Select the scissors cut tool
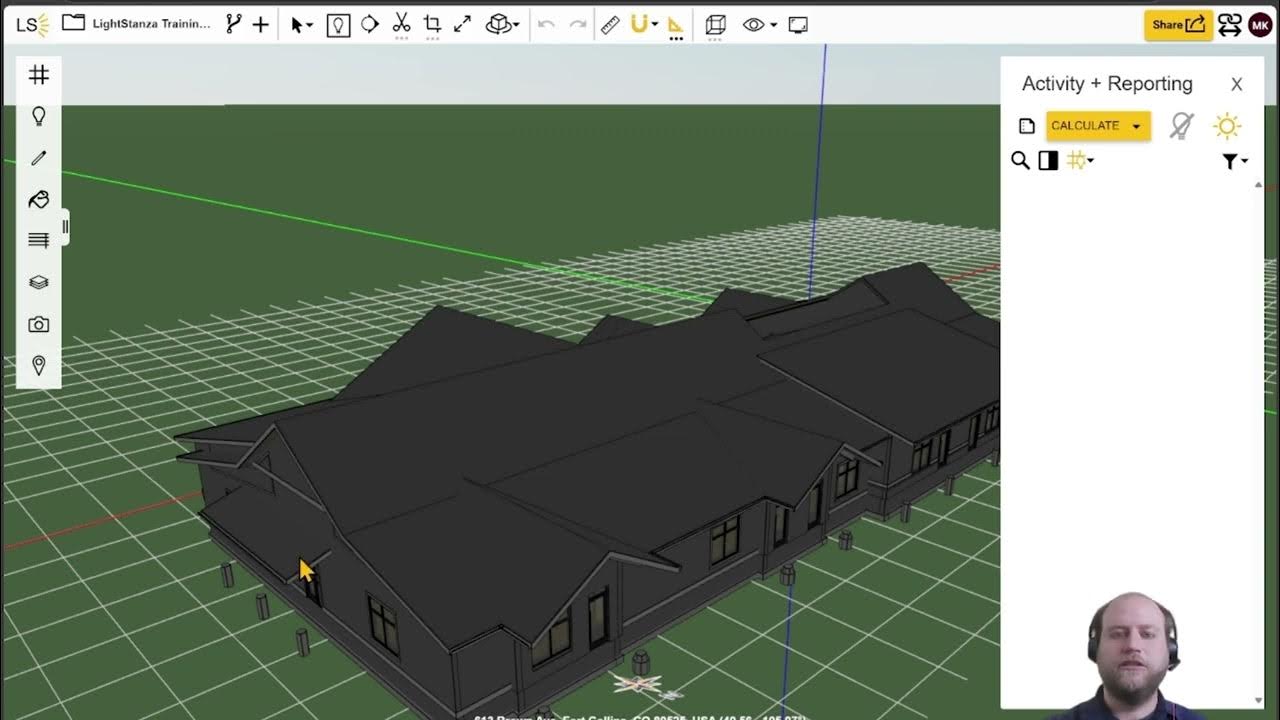This screenshot has height=720, width=1280. [401, 24]
